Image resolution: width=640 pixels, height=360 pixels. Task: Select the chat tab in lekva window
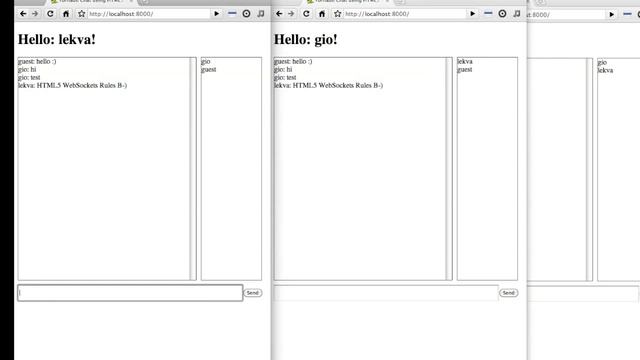(x=90, y=2)
